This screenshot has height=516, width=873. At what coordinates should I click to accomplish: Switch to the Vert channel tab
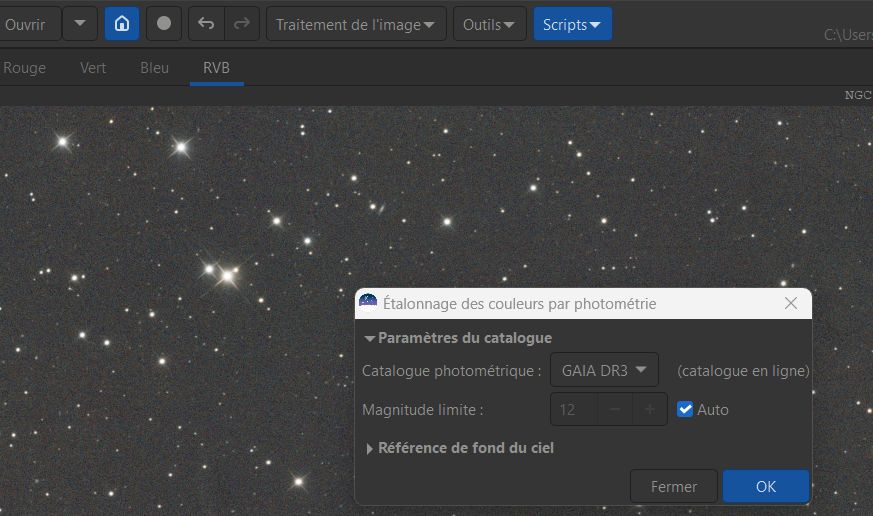[93, 68]
